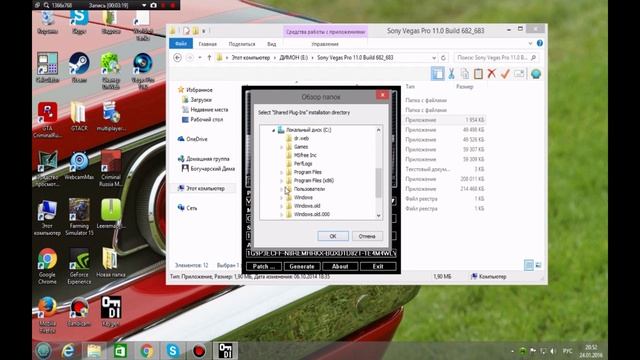640x360 pixels.
Task: Open WebcamMax desktop shortcut
Action: click(x=79, y=166)
